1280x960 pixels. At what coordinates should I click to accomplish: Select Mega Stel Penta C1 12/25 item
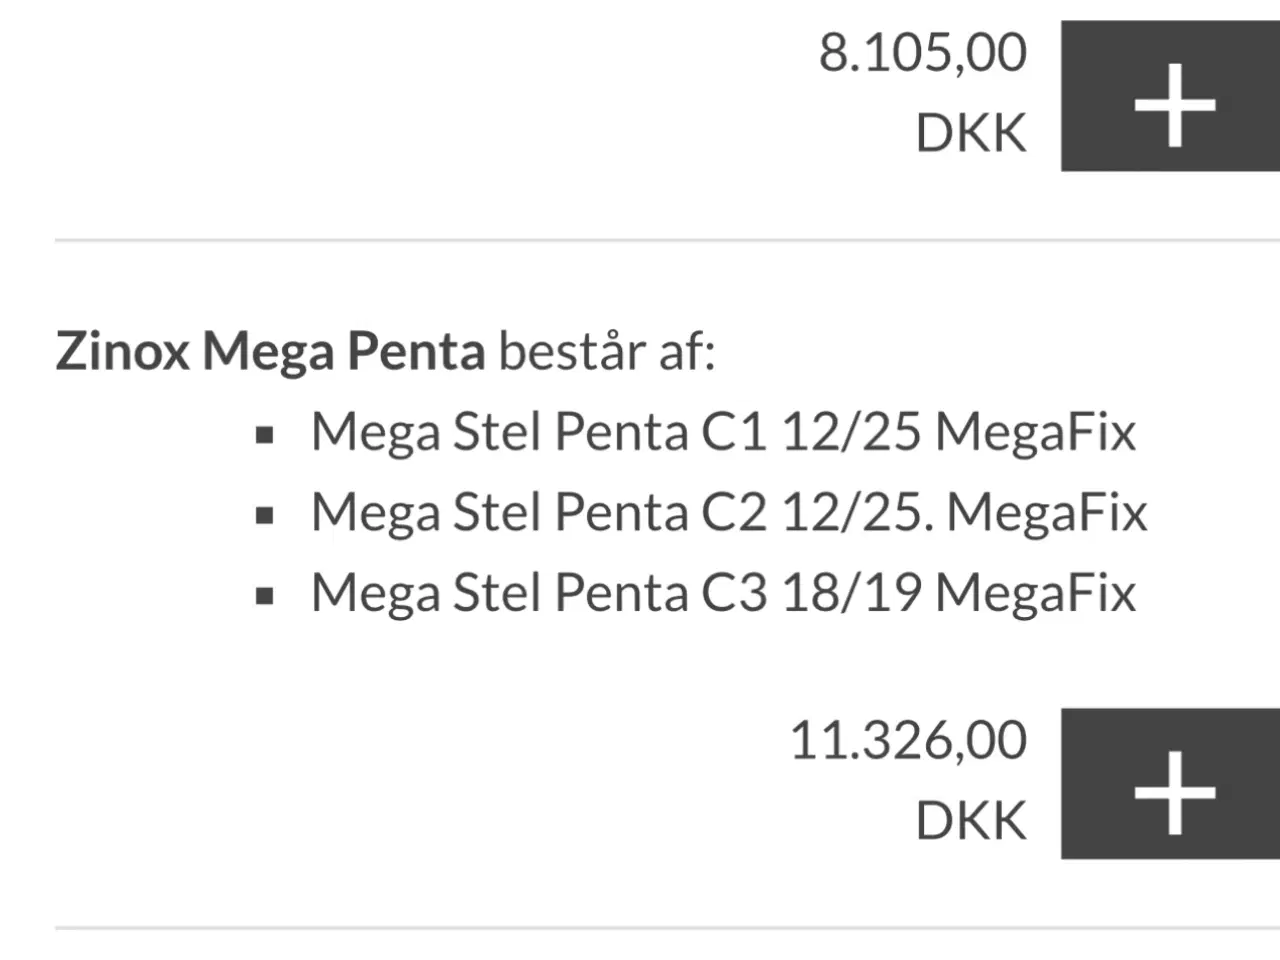(x=722, y=433)
